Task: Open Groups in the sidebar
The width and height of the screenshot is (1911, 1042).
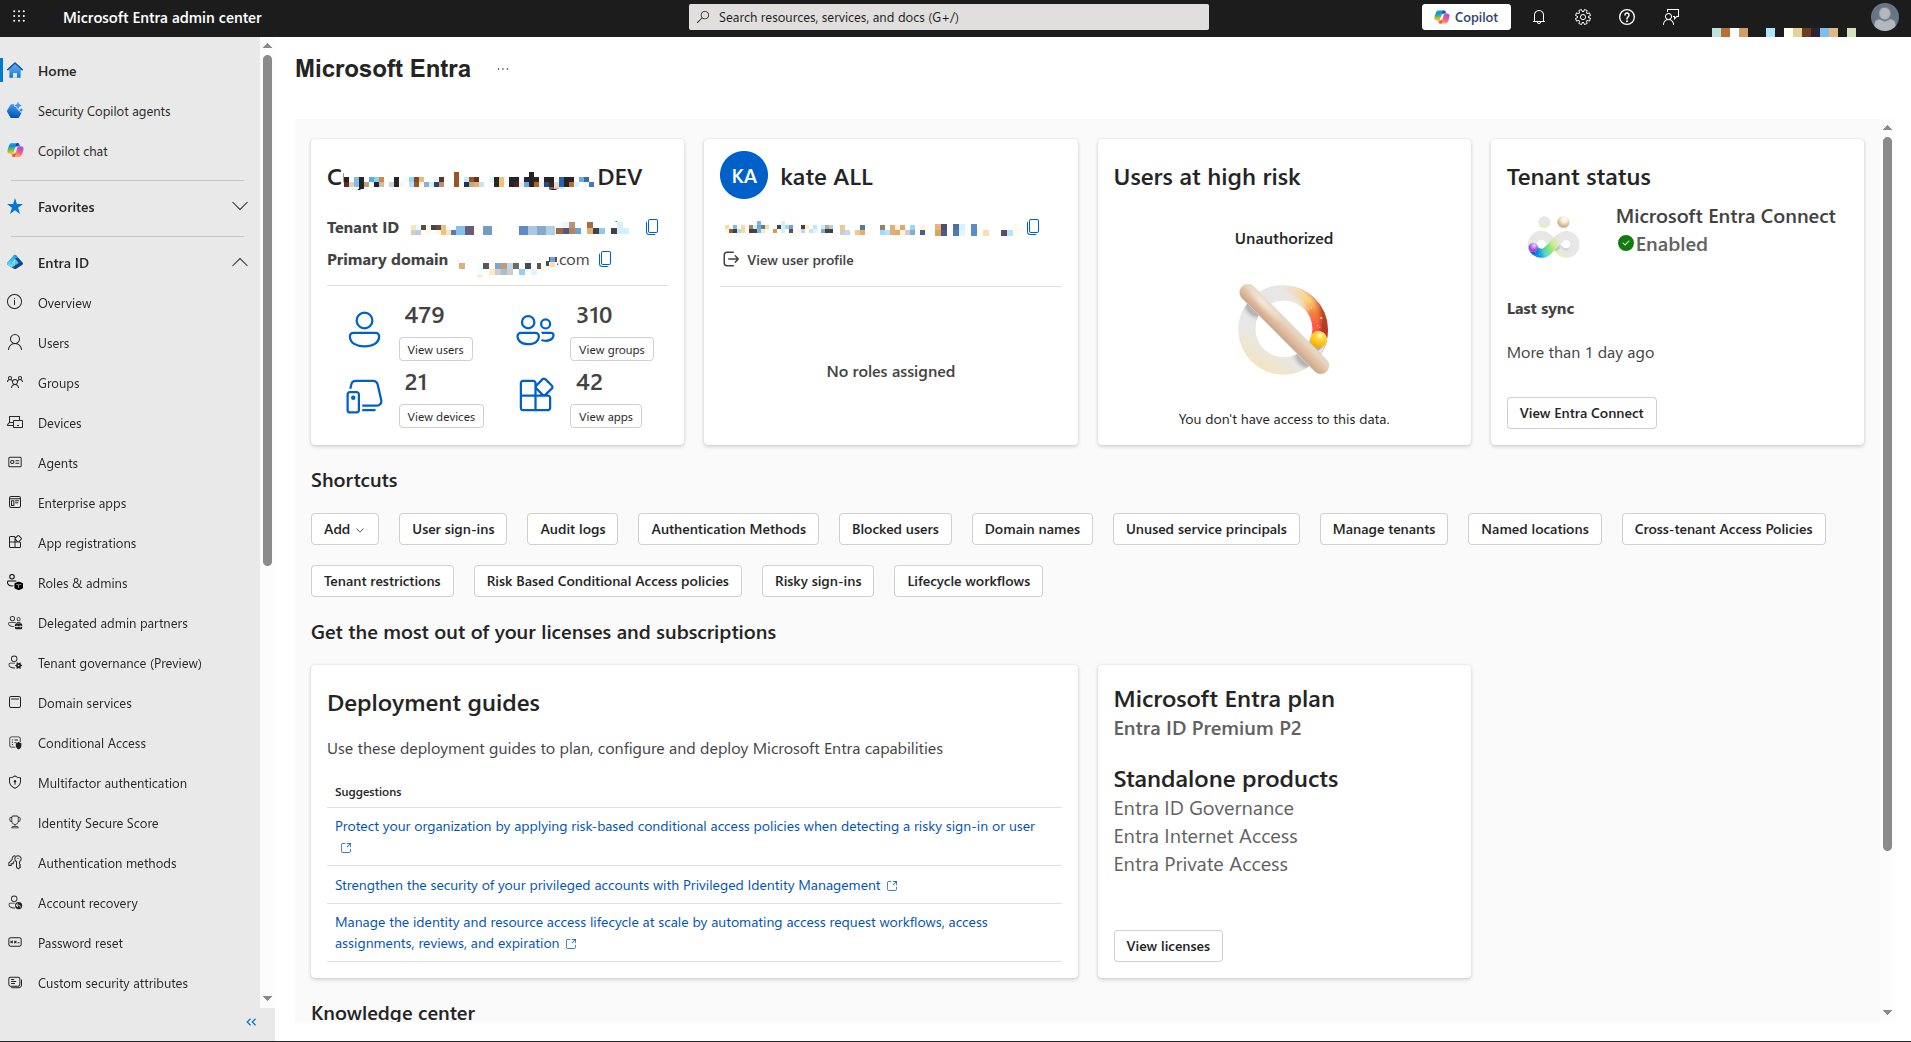Action: tap(59, 383)
